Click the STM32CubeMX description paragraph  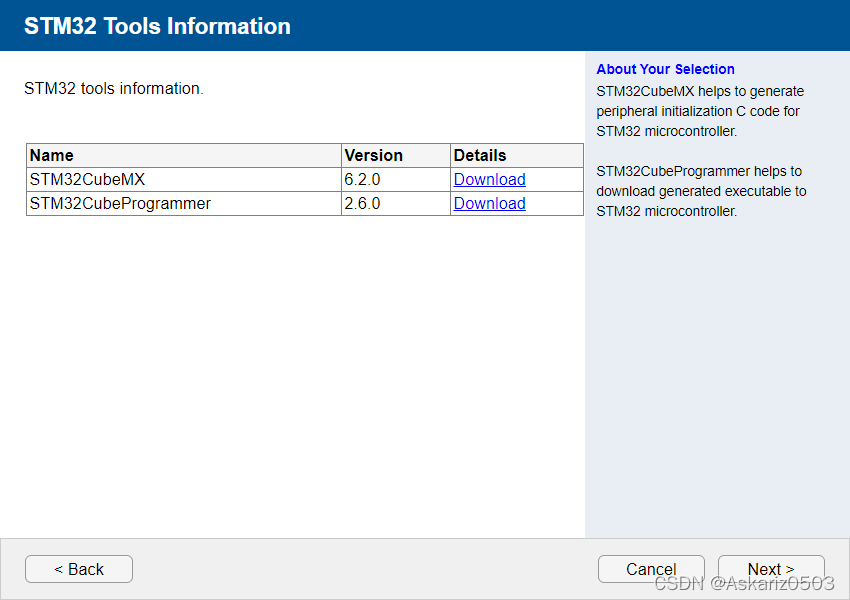click(x=700, y=111)
